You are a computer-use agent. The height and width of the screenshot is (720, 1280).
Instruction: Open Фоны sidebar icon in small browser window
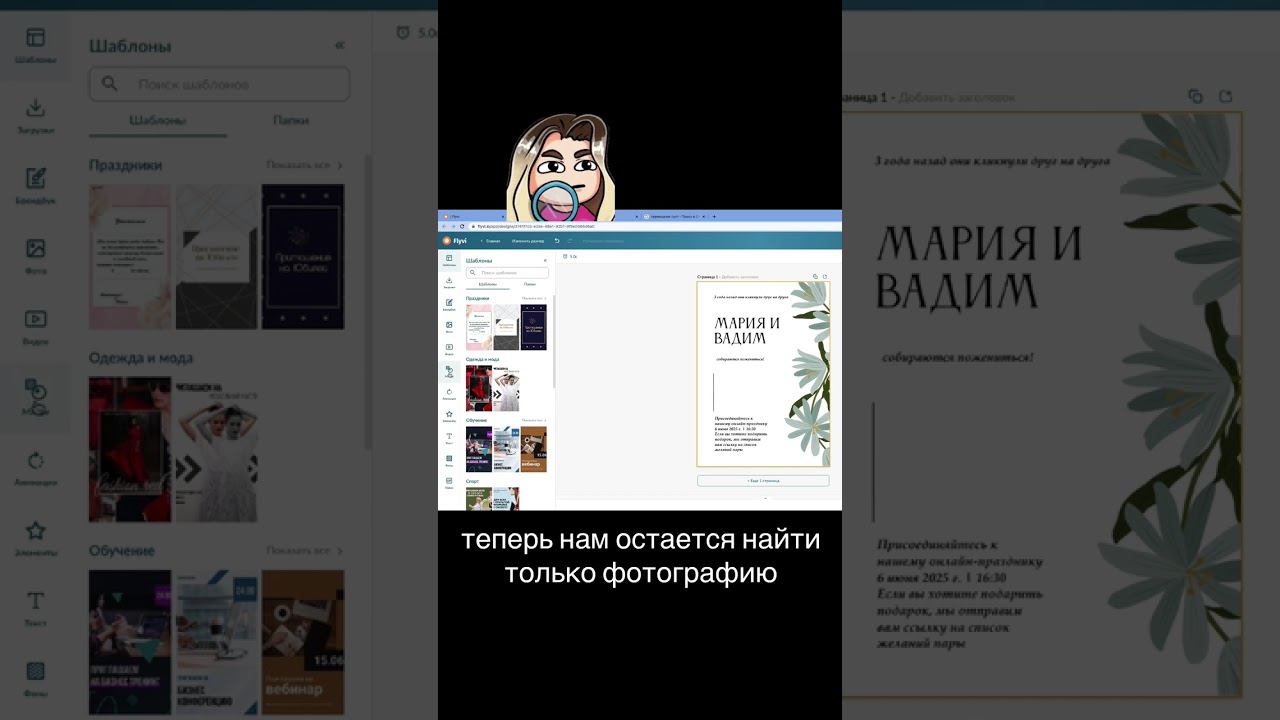tap(449, 461)
